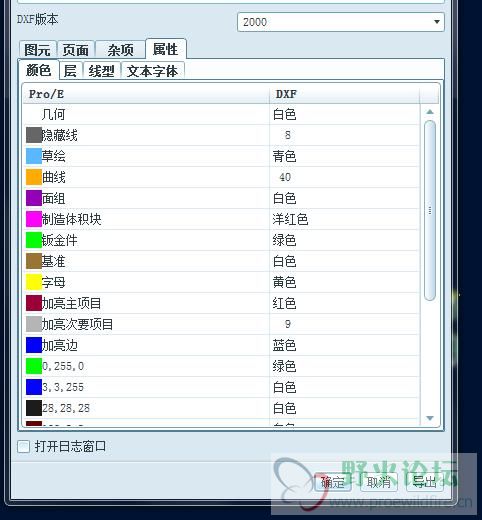Click the brown swatch for 基准
This screenshot has height=520, width=482.
pos(34,261)
